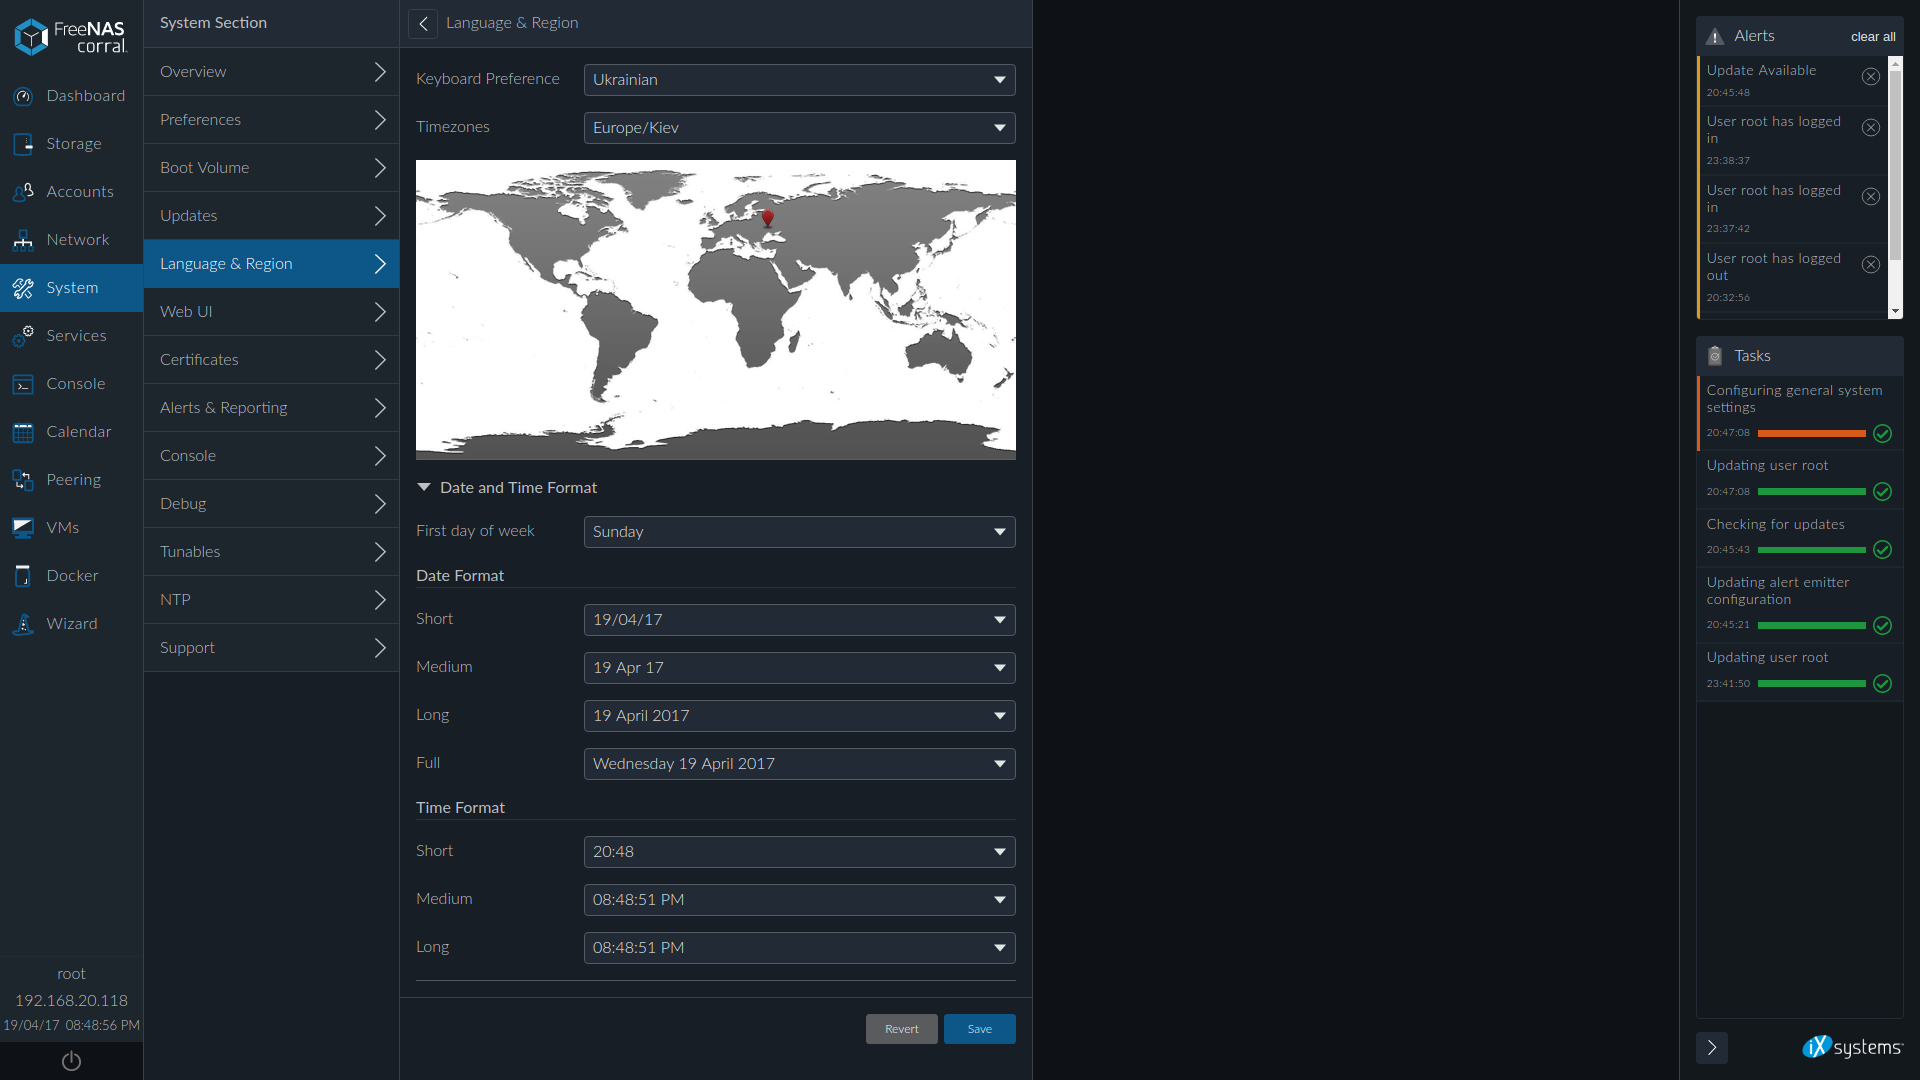1920x1080 pixels.
Task: Open the Docker section icon
Action: [x=23, y=576]
